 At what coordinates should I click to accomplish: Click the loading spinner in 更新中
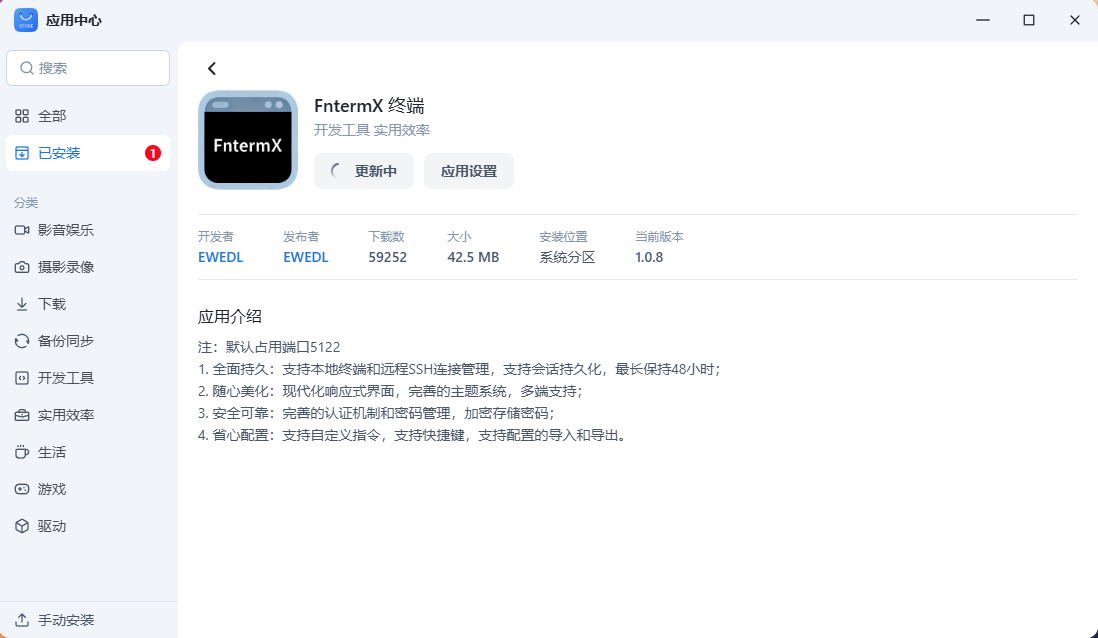[x=337, y=171]
